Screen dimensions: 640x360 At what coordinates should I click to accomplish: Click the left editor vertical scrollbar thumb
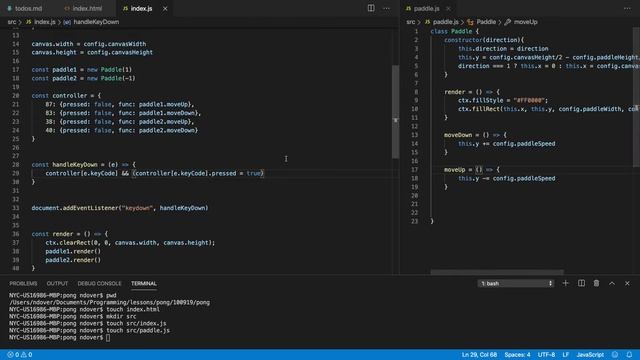pos(395,112)
